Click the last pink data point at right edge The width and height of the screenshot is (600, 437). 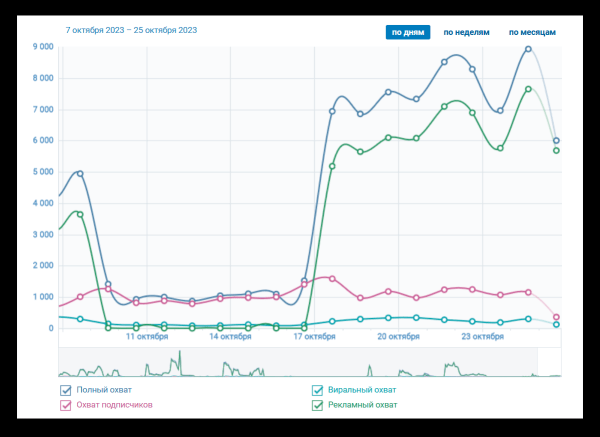pyautogui.click(x=556, y=317)
